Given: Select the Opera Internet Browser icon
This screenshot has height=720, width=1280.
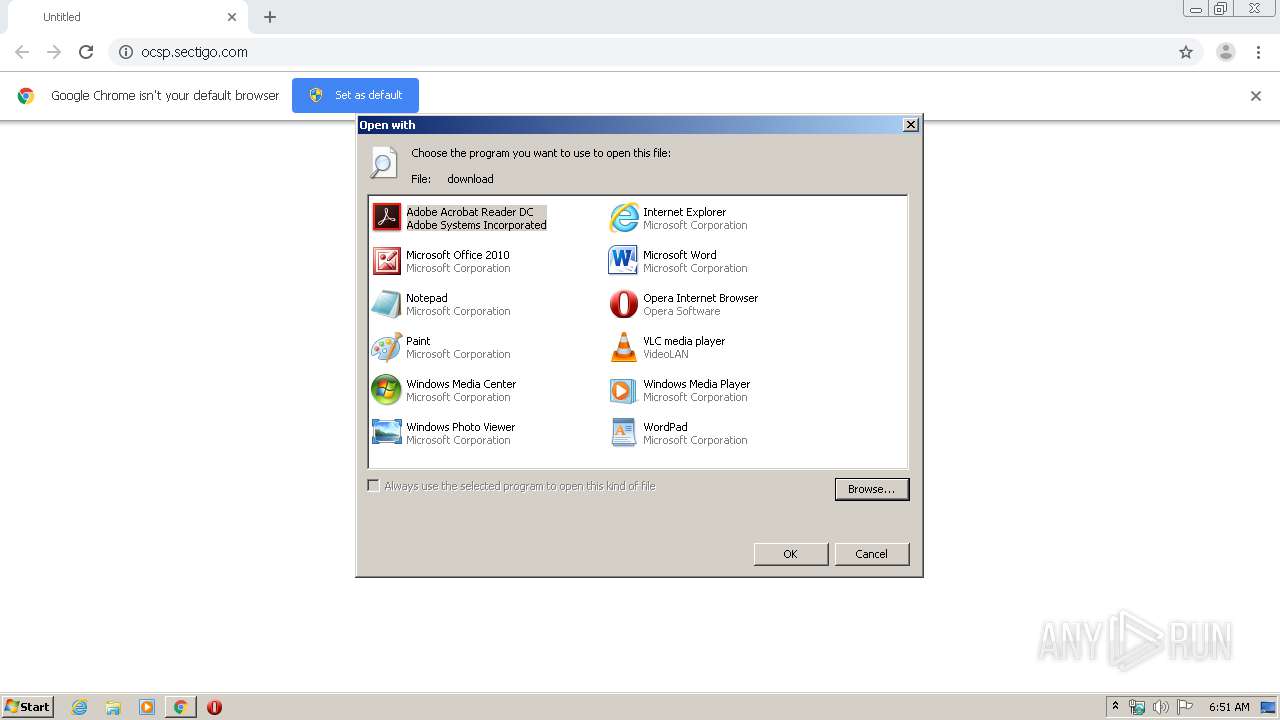Looking at the screenshot, I should [x=623, y=303].
